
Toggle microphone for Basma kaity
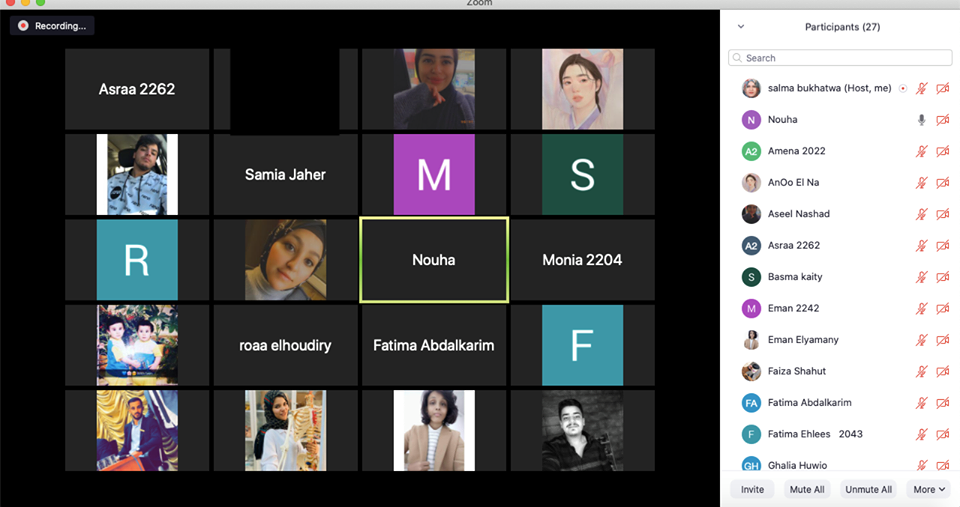(922, 277)
